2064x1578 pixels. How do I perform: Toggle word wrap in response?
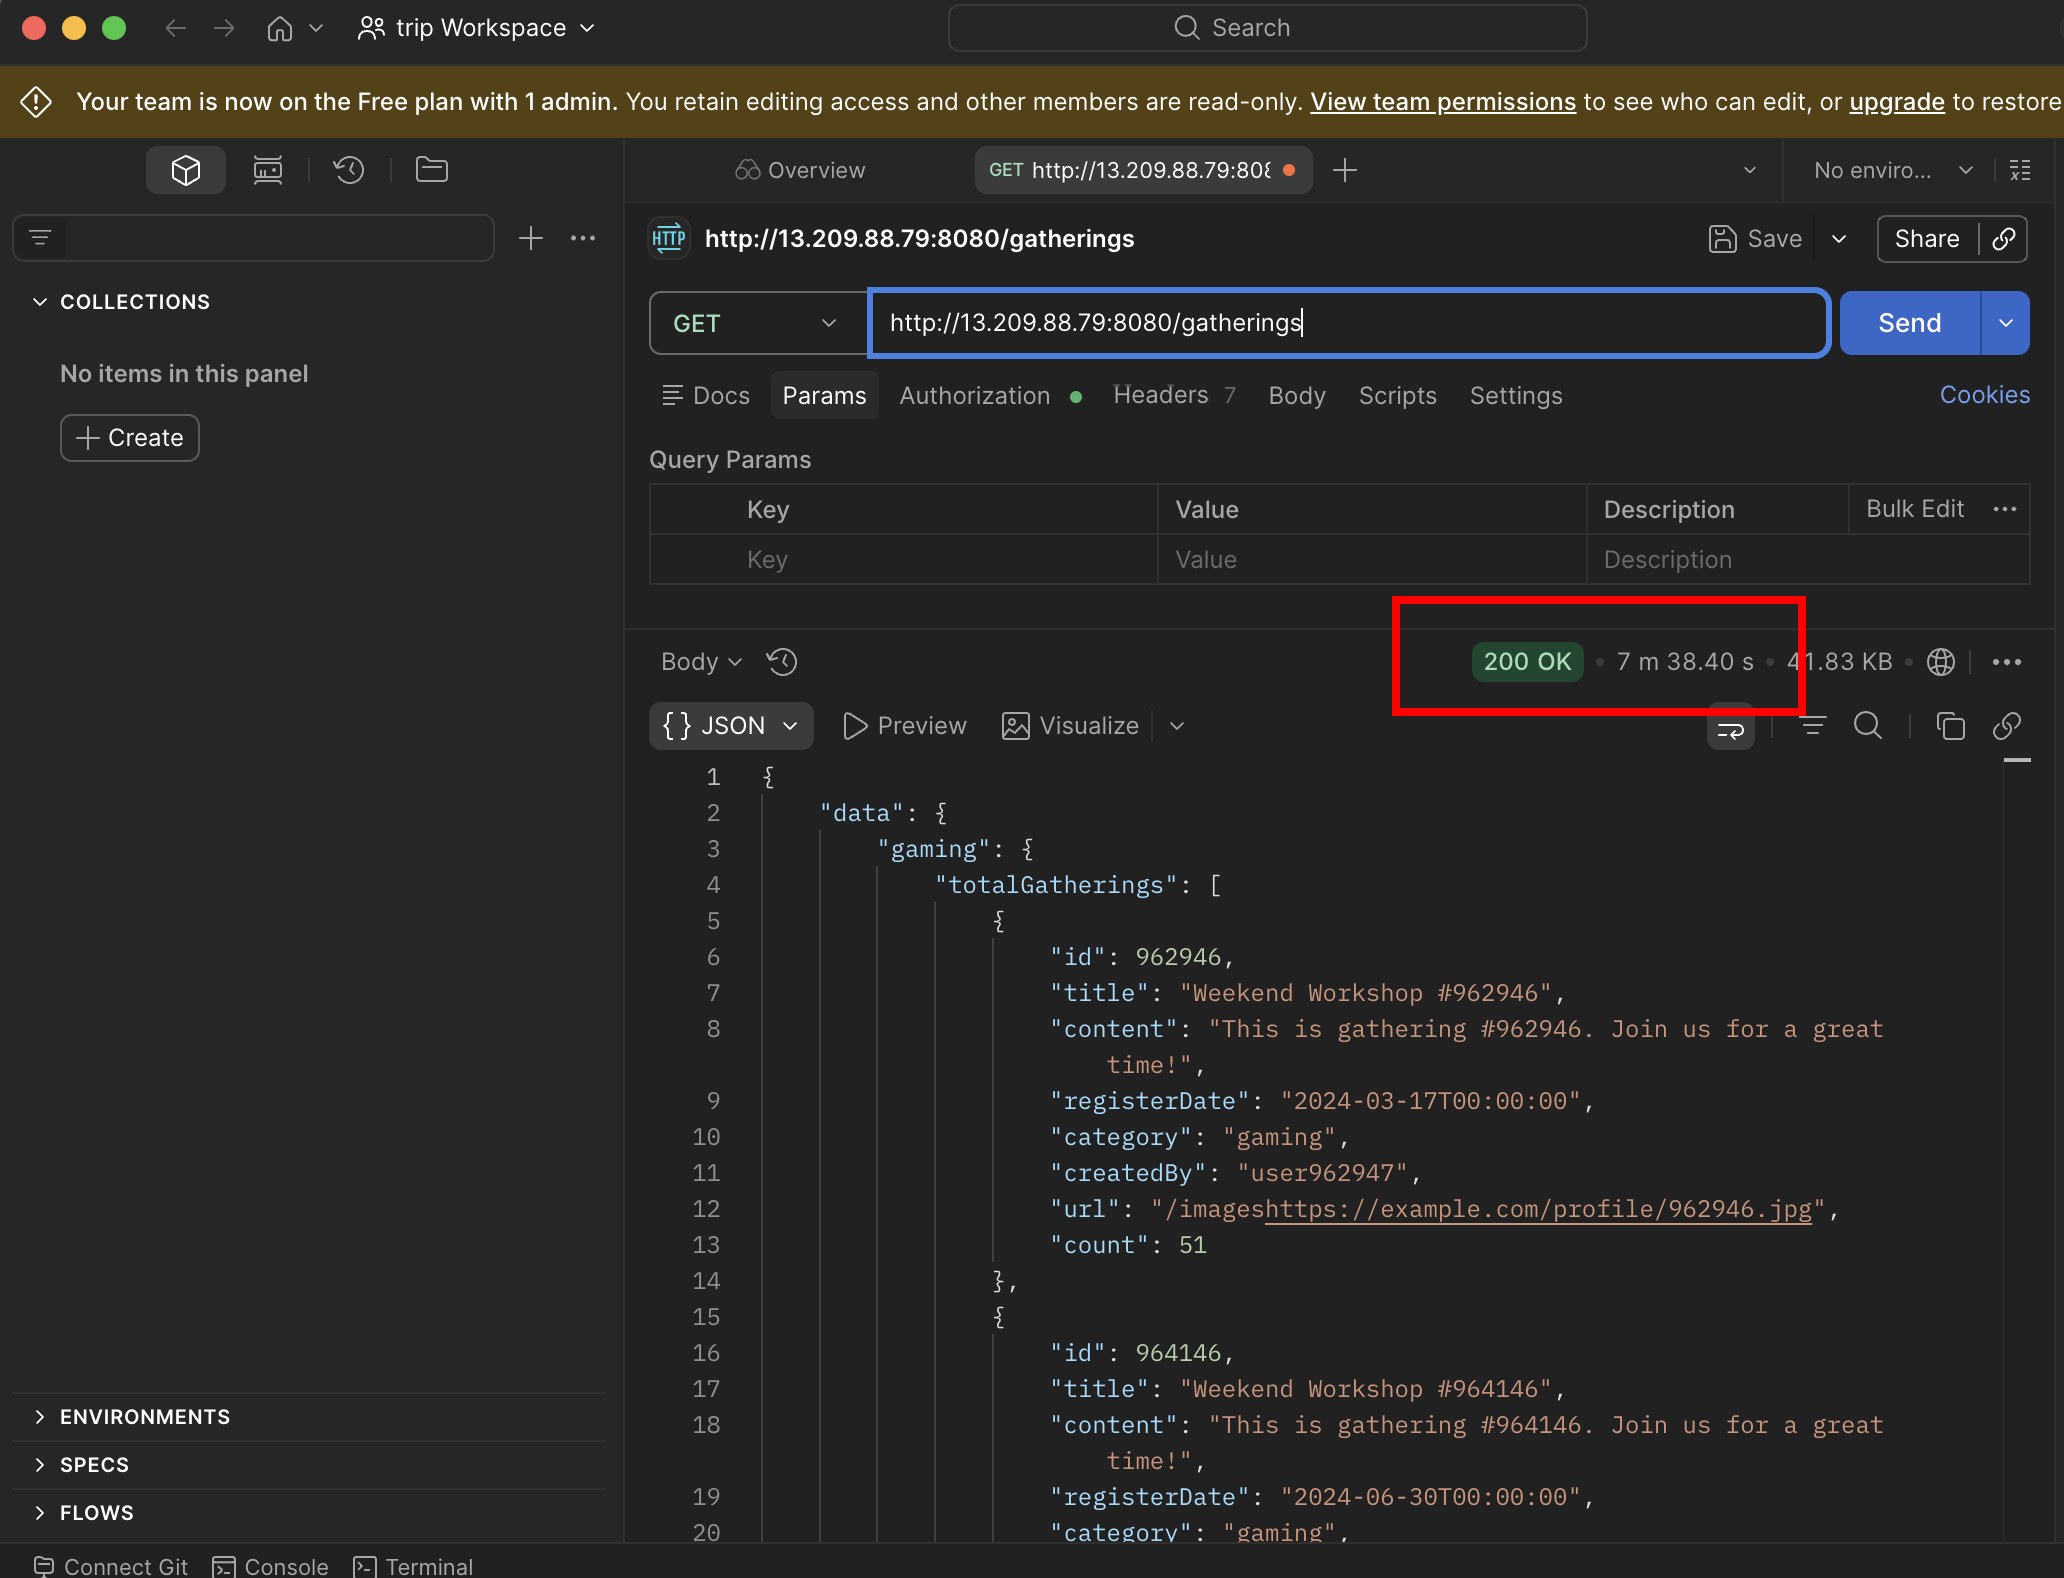1731,727
